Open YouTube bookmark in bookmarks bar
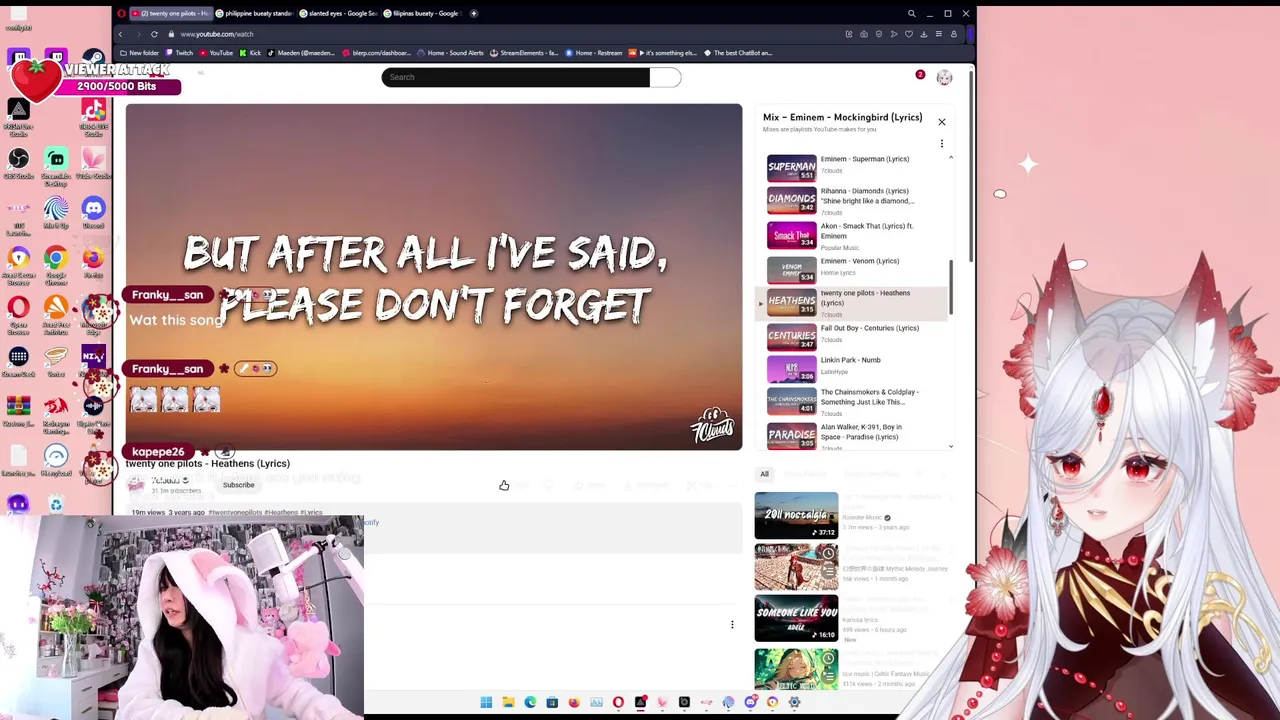1280x720 pixels. (216, 53)
